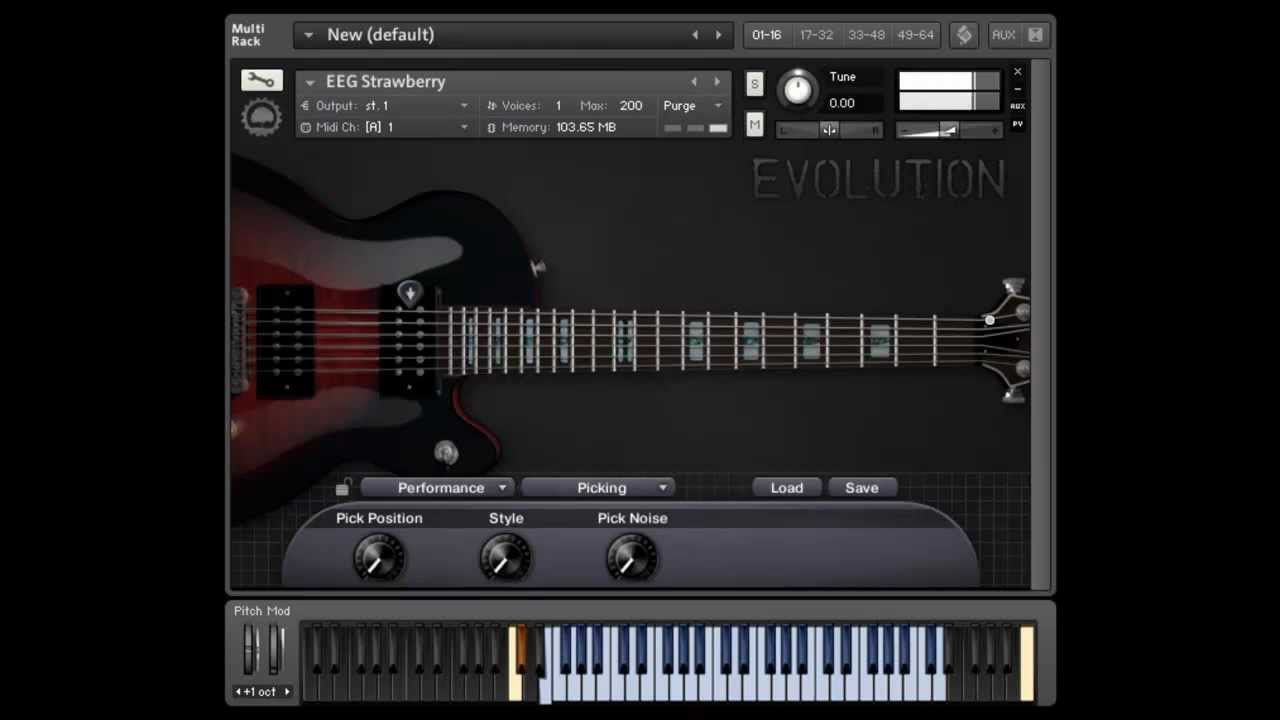The width and height of the screenshot is (1280, 720).
Task: Click the diamond icon left of AUX
Action: coord(964,35)
